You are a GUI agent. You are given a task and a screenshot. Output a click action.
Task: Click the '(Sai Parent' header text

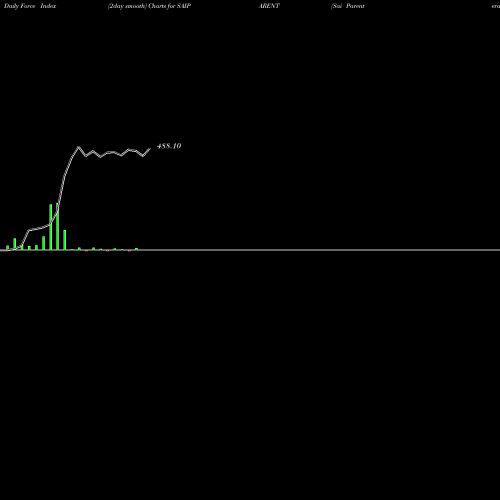coord(348,6)
